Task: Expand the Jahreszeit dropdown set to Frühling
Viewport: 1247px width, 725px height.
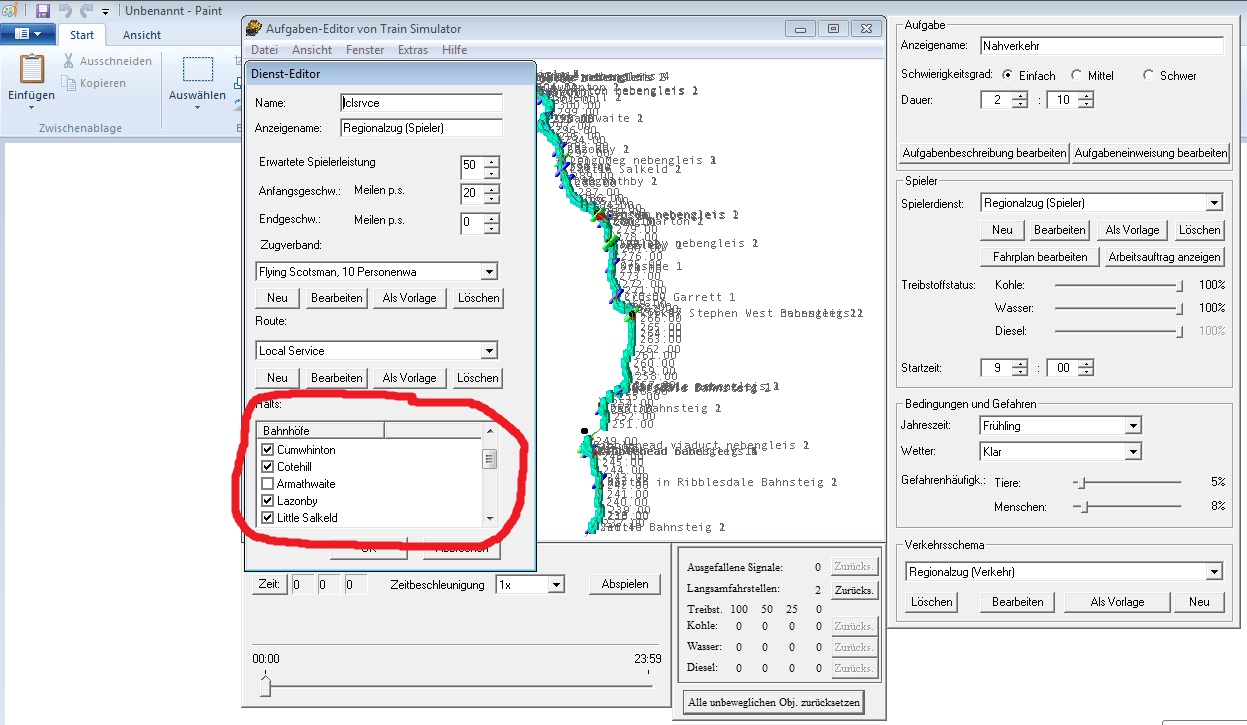Action: pos(1132,426)
